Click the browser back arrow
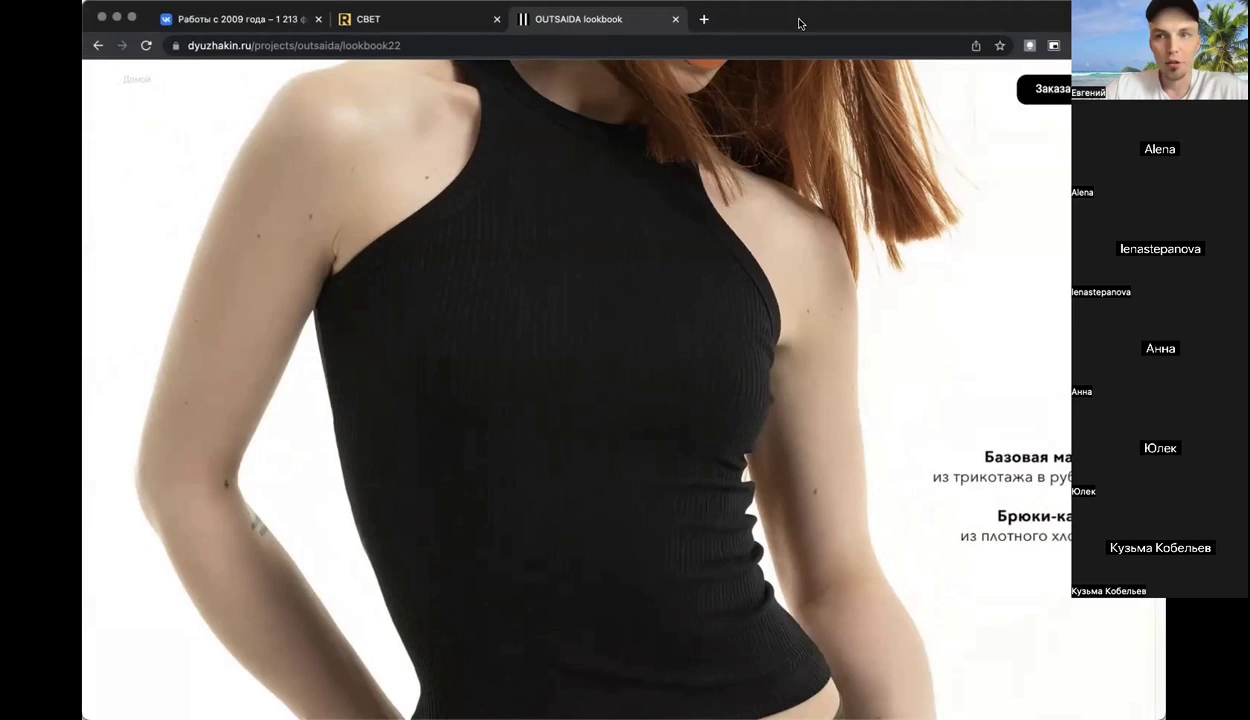This screenshot has height=720, width=1250. 98,46
